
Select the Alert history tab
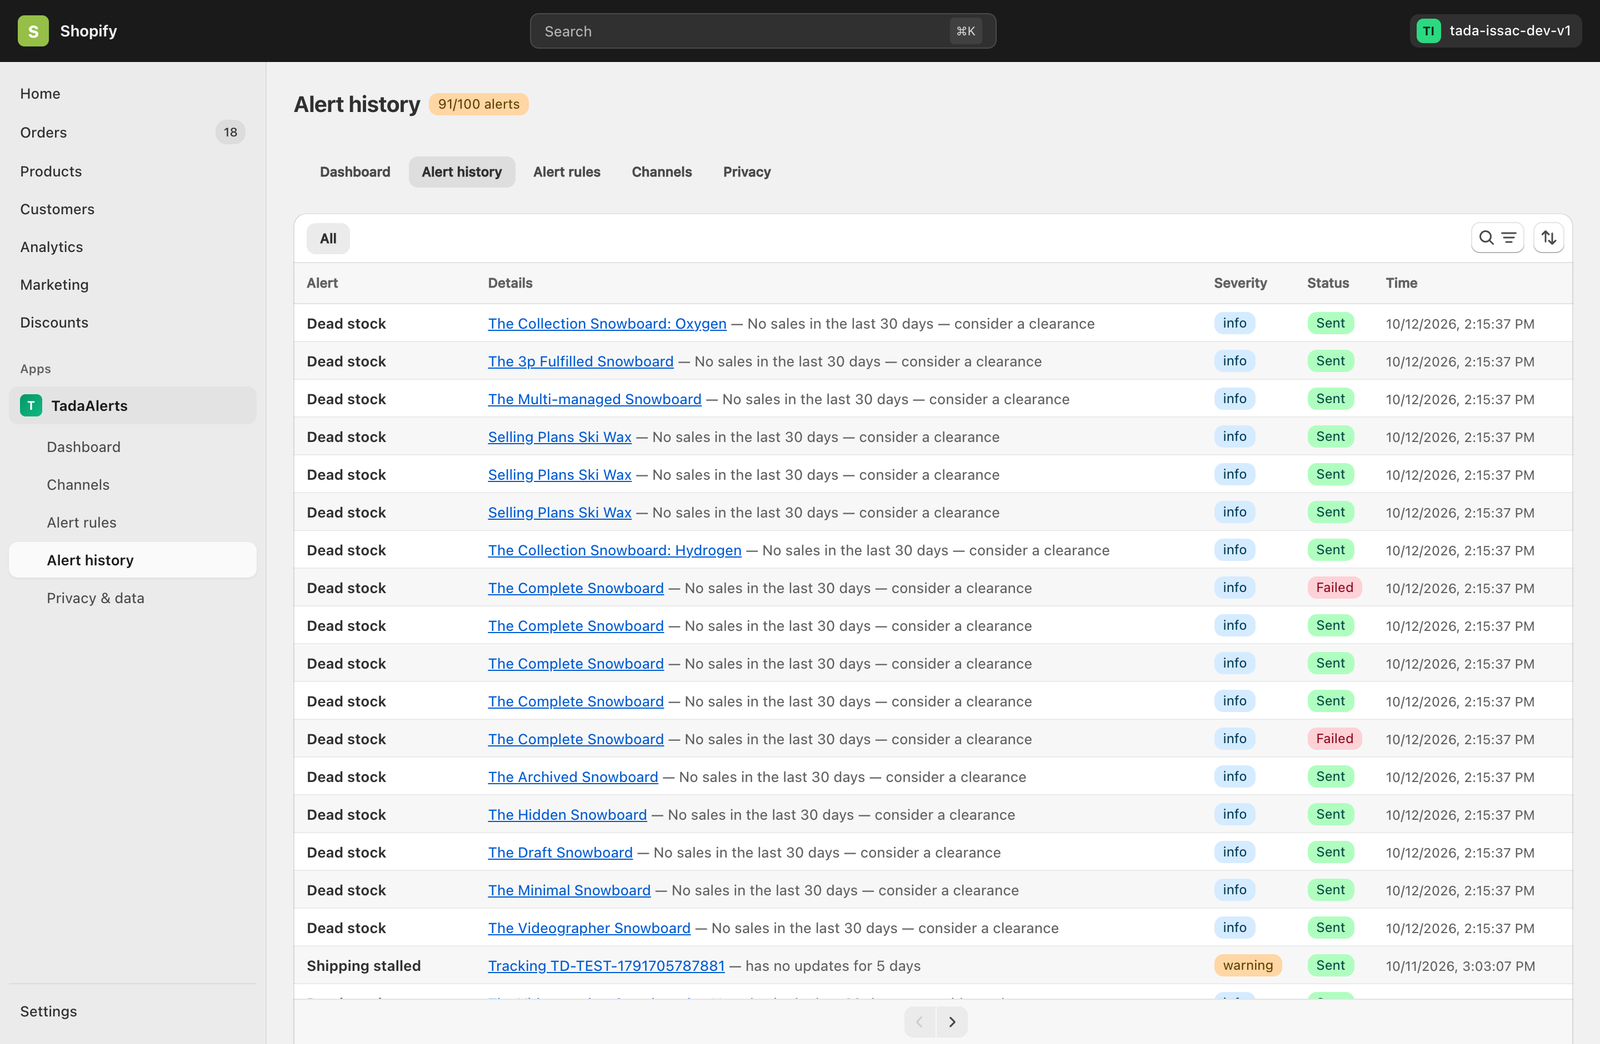pos(462,172)
